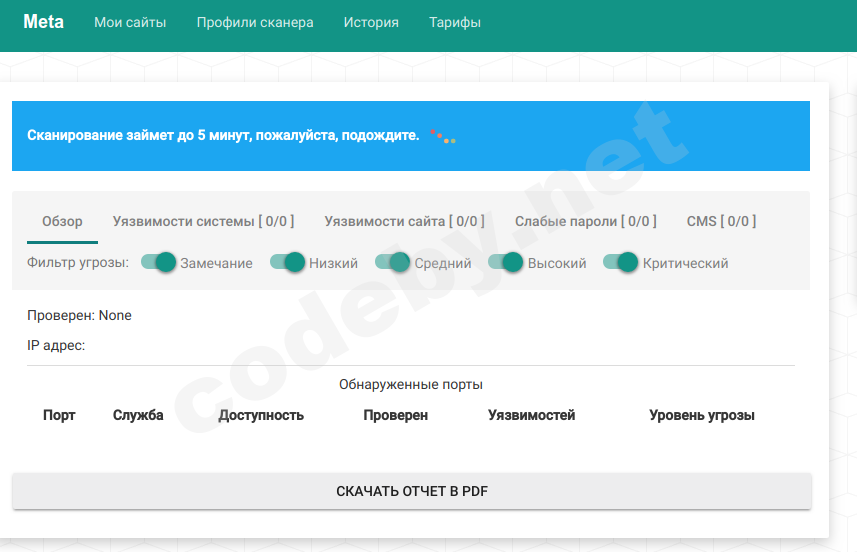The width and height of the screenshot is (857, 552).
Task: Open Мои сайты in navigation
Action: (x=130, y=22)
